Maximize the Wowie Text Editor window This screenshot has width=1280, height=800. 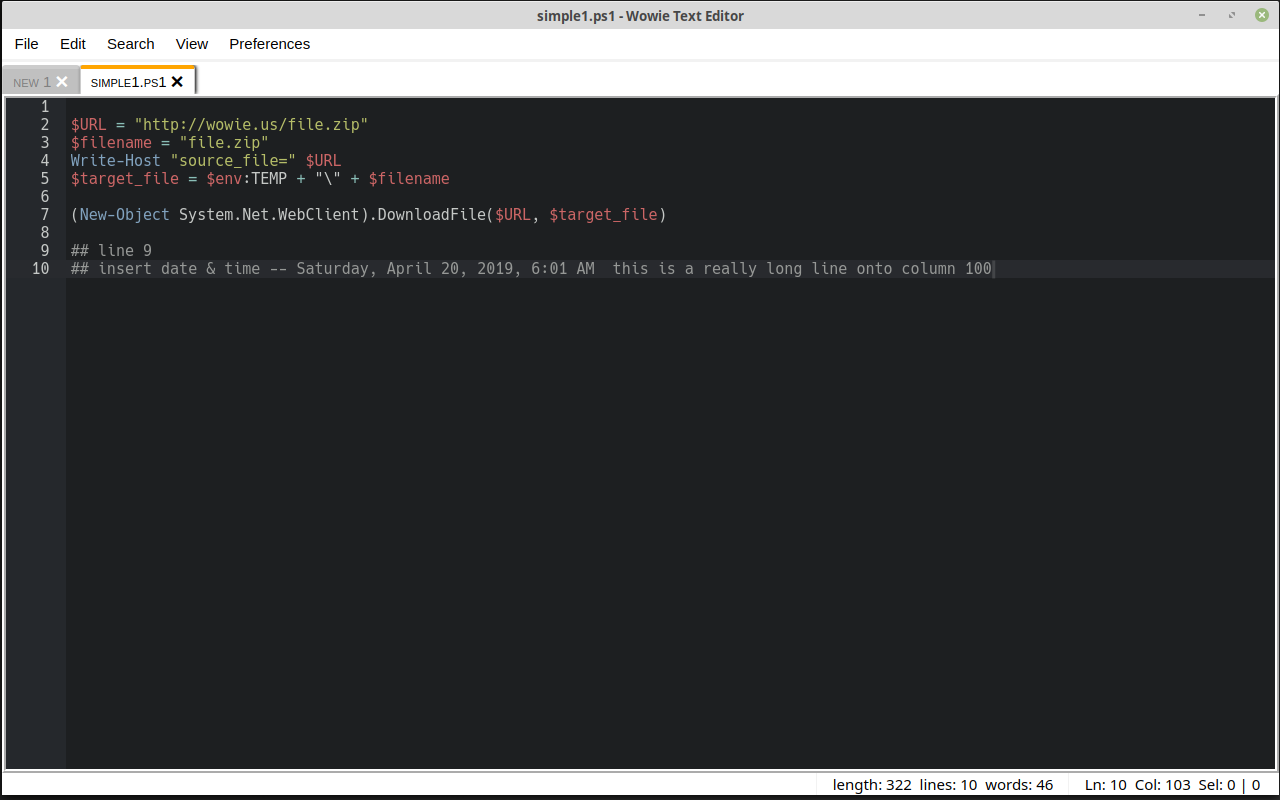[1232, 15]
